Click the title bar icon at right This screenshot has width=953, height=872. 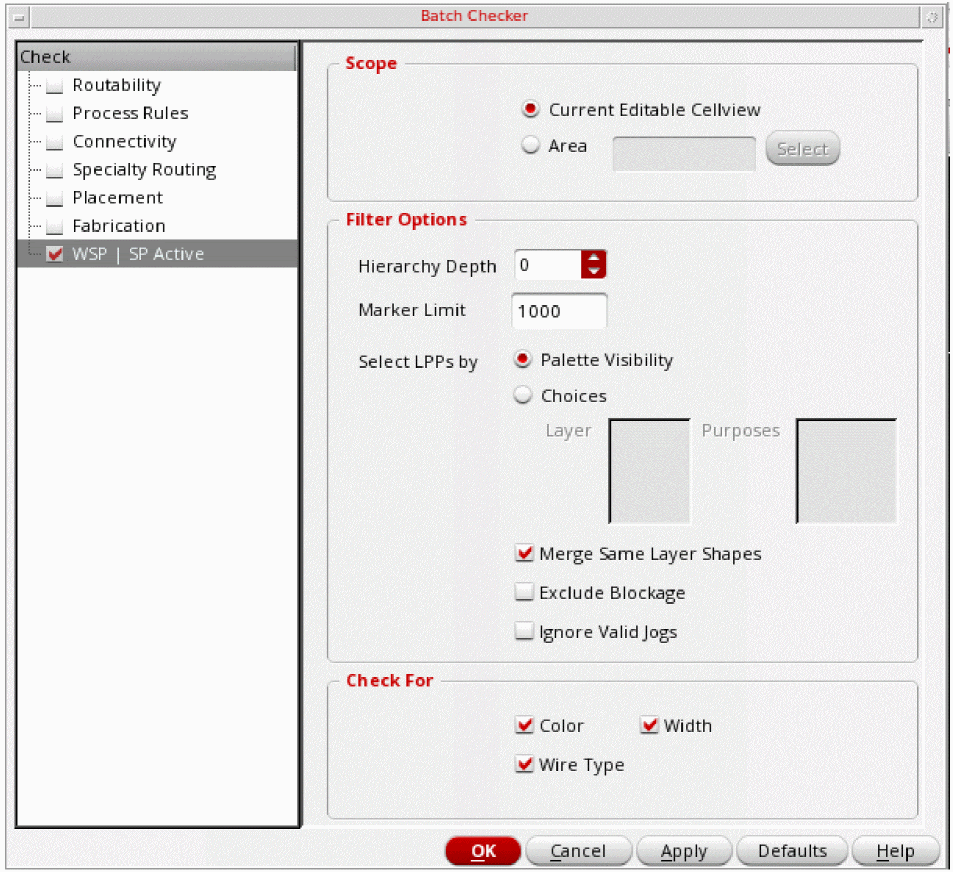tap(931, 16)
